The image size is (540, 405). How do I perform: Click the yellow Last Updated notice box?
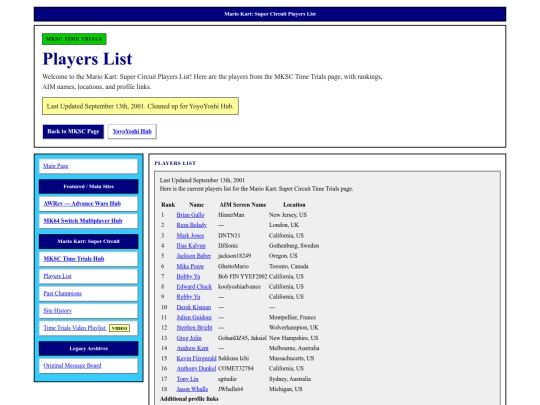(x=140, y=106)
